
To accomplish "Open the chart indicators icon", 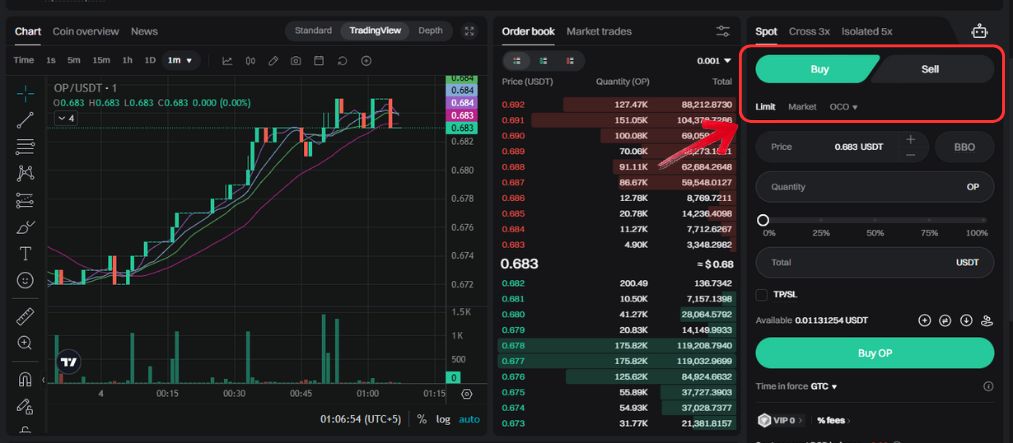I will 227,61.
